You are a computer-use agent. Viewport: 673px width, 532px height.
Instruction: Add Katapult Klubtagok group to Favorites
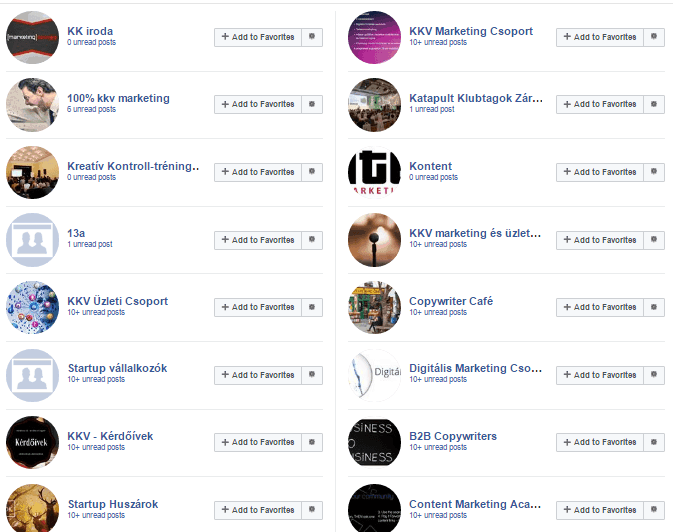point(600,104)
